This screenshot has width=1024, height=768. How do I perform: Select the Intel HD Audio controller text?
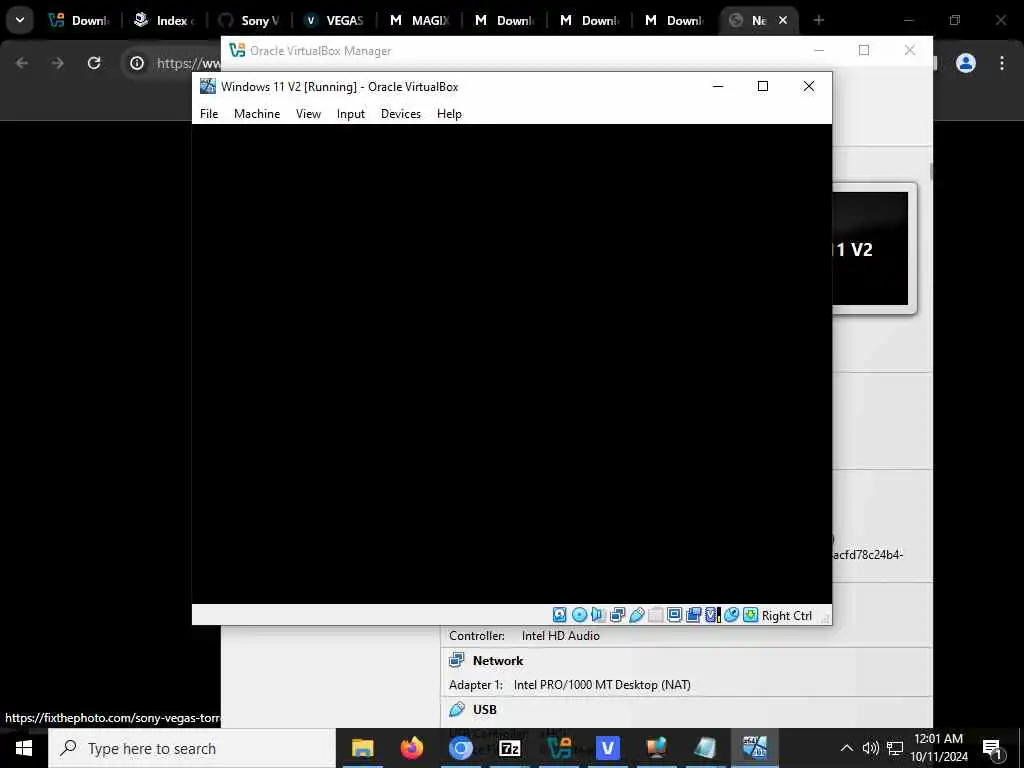[560, 636]
